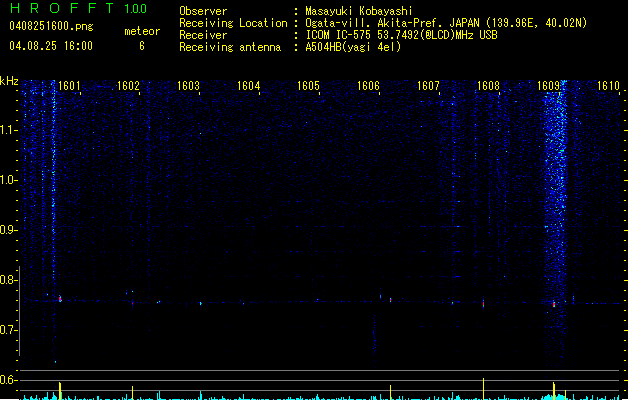Click the red meteor echo just before 1608
Screen dimensions: 629x400
[483, 304]
